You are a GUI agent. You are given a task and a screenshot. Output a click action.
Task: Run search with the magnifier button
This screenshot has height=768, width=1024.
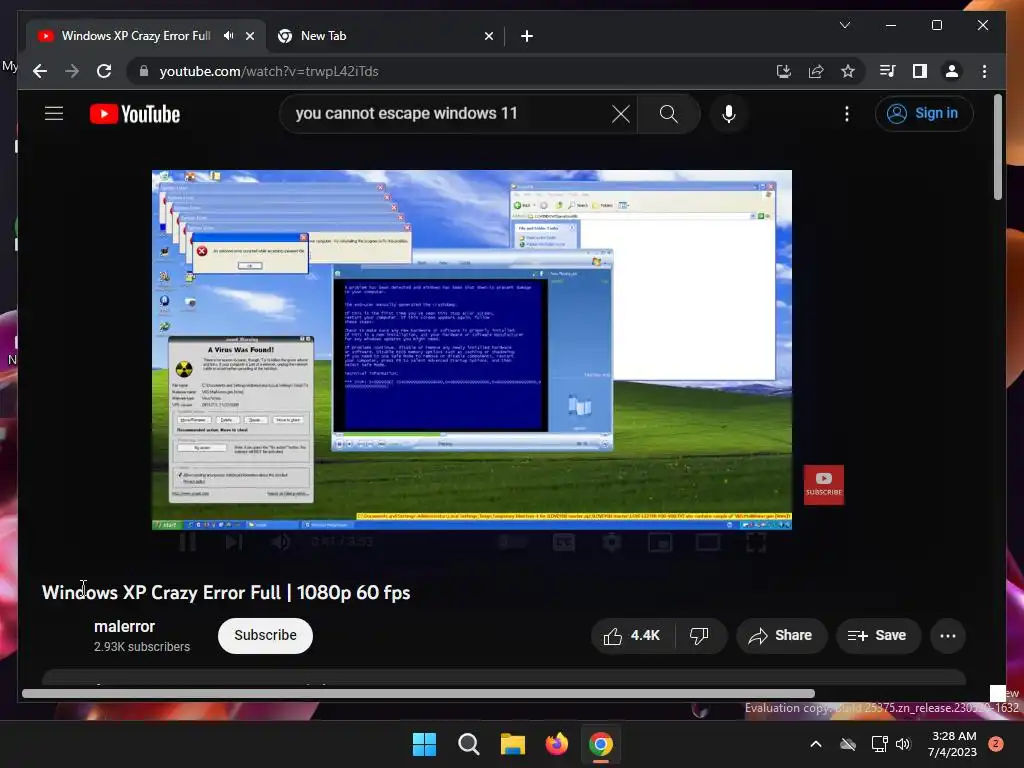click(669, 114)
